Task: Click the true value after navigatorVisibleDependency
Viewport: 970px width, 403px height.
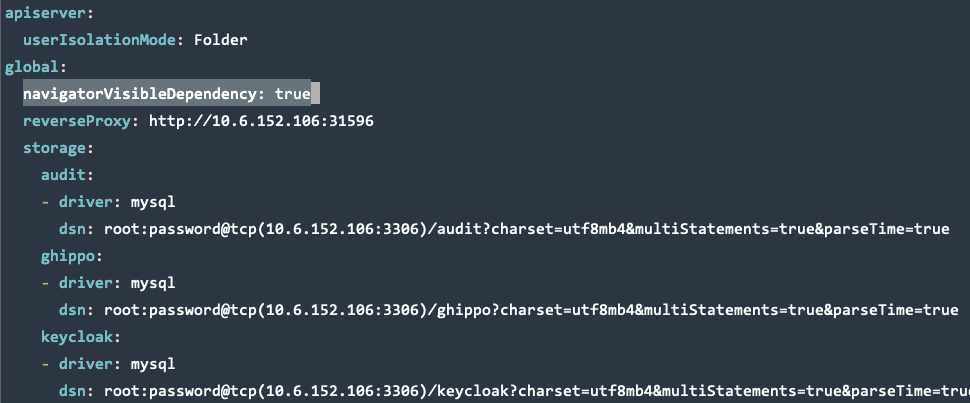Action: point(293,94)
